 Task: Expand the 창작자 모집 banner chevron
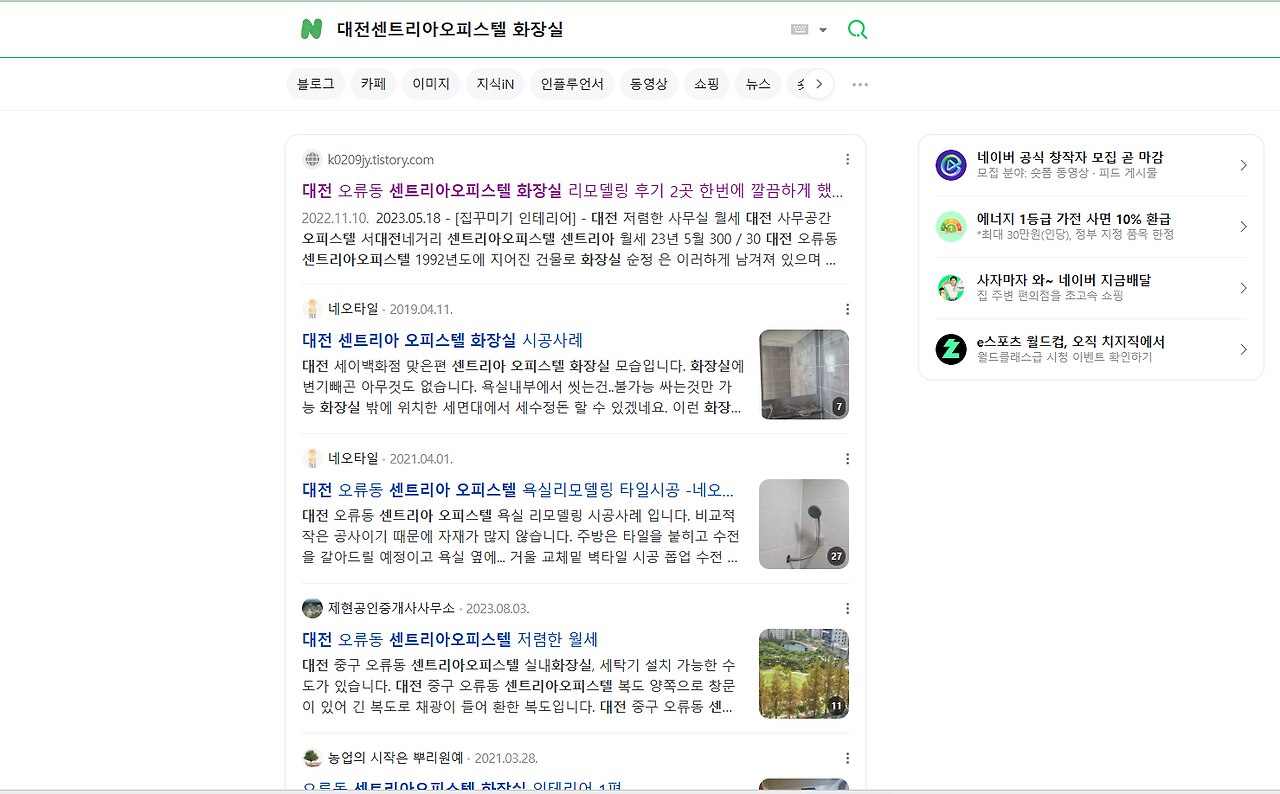(x=1243, y=165)
